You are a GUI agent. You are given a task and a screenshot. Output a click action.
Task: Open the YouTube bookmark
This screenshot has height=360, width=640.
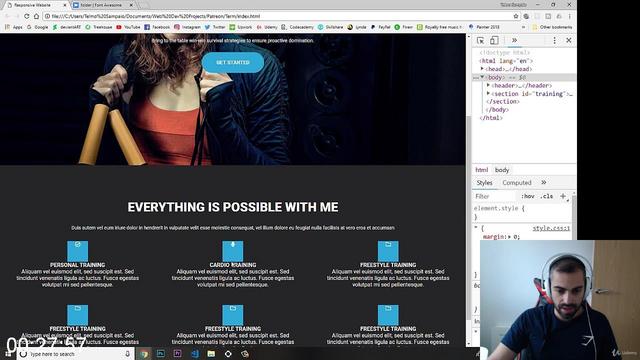click(x=128, y=27)
